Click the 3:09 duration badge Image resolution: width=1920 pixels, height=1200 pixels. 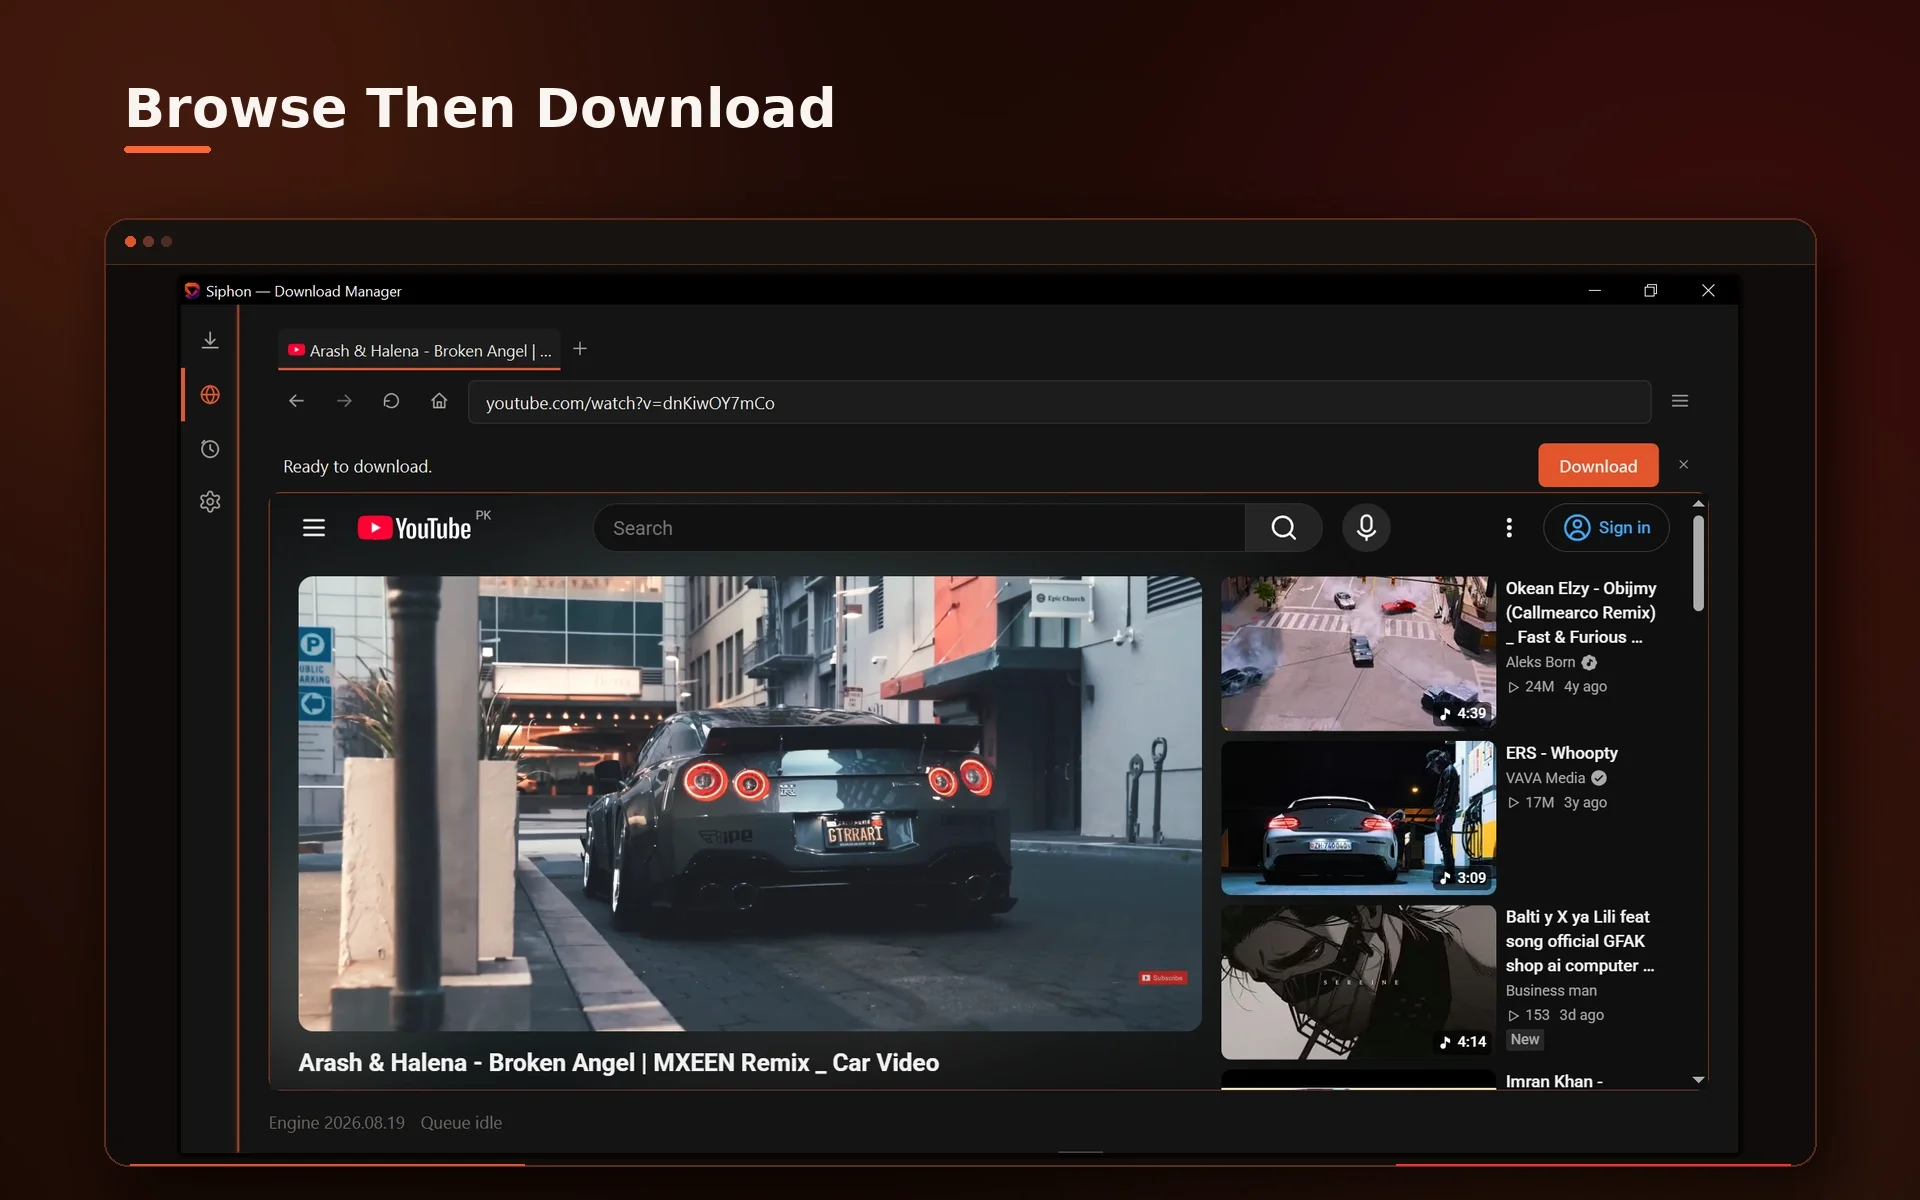(x=1464, y=878)
